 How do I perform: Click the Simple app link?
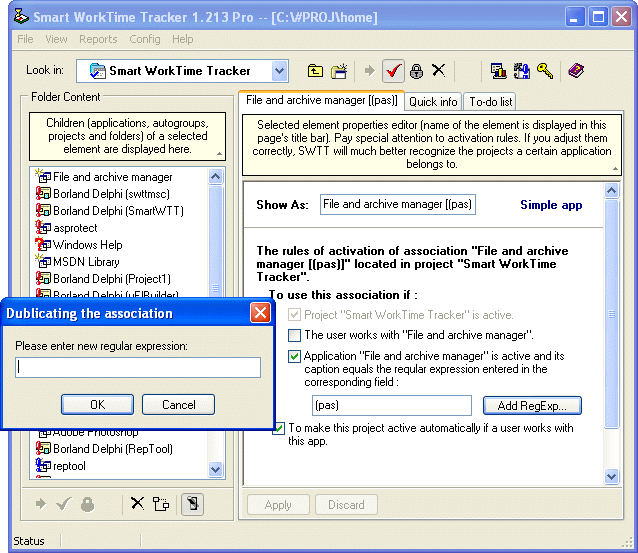tap(551, 205)
